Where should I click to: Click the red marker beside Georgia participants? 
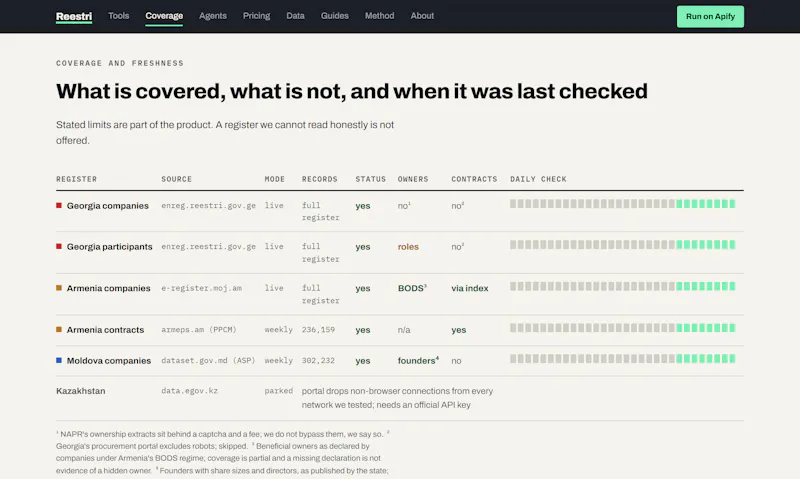(59, 246)
